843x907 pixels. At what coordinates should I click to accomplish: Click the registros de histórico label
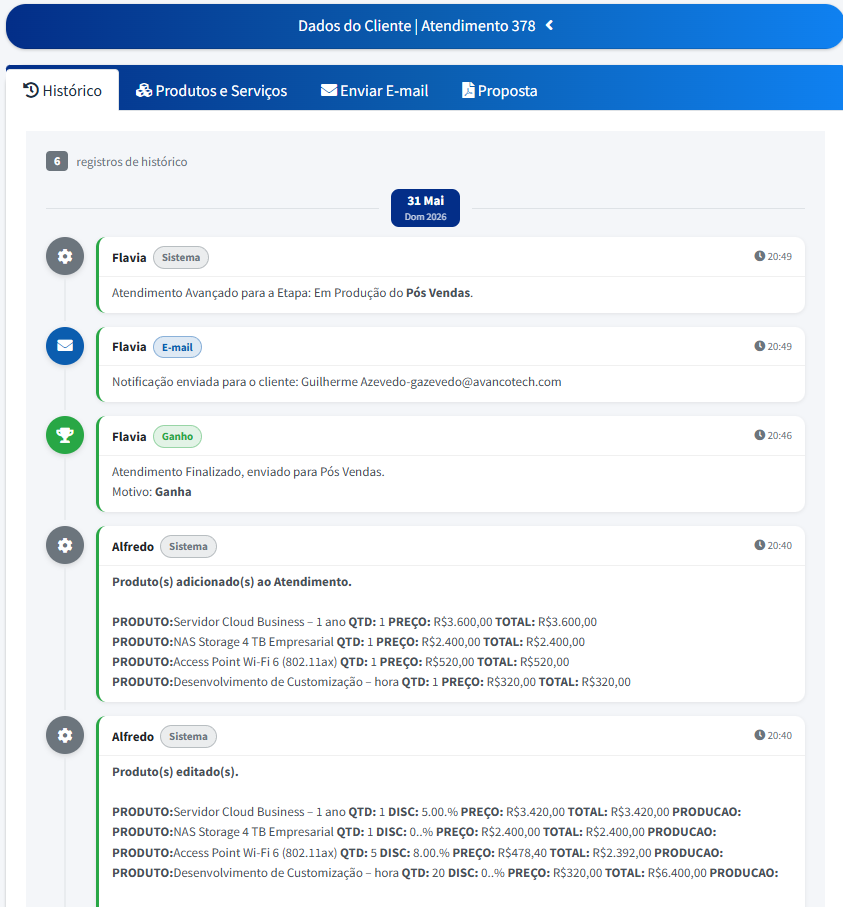[x=132, y=162]
